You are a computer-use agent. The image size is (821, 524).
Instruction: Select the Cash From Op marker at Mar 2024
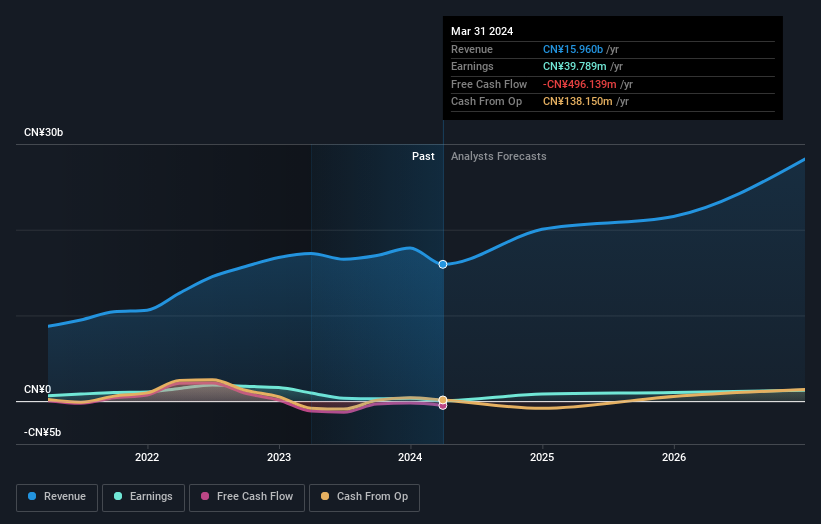443,400
